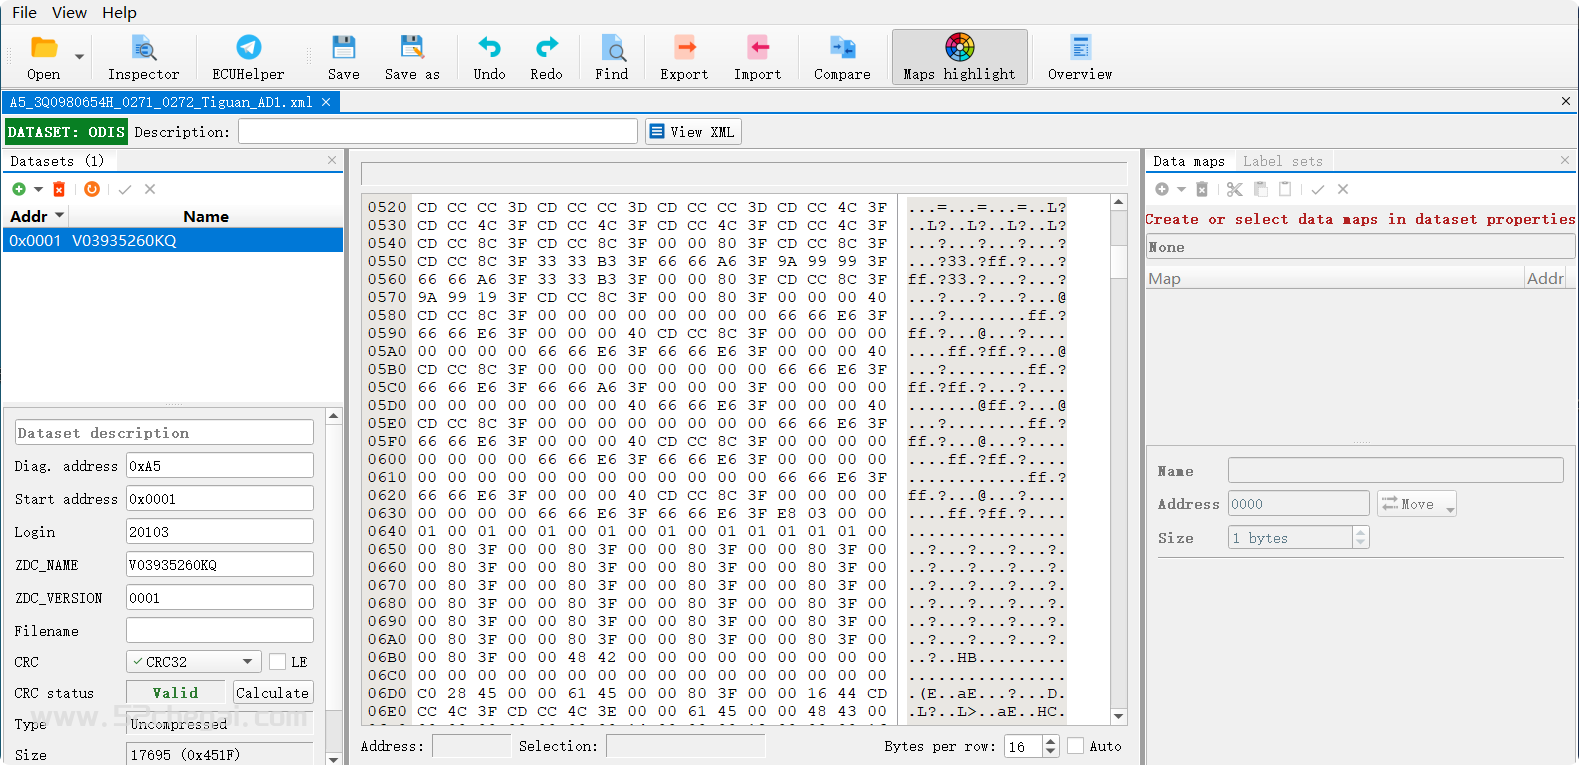Enable the Auto bytes per row checkbox
1579x765 pixels.
[x=1076, y=746]
